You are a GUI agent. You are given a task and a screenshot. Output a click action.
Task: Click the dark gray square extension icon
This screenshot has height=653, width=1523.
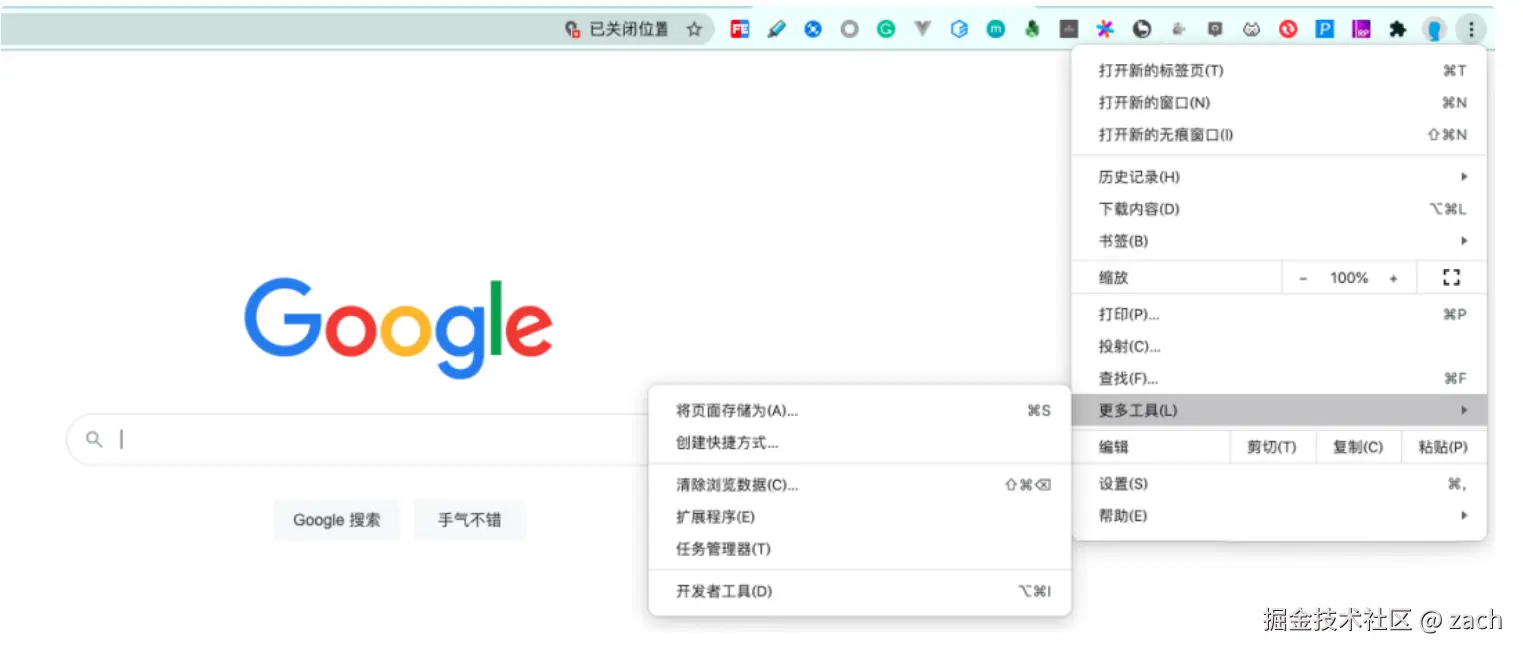pos(1069,29)
